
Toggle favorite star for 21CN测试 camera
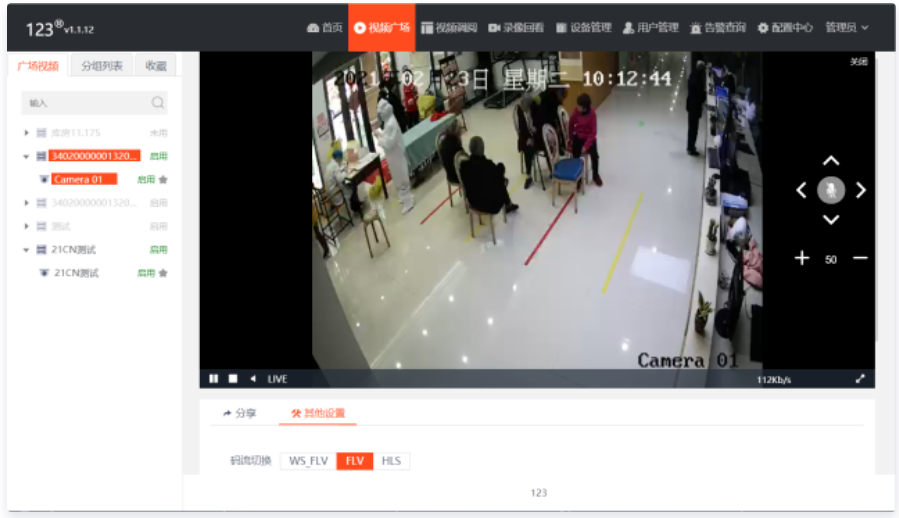click(163, 273)
